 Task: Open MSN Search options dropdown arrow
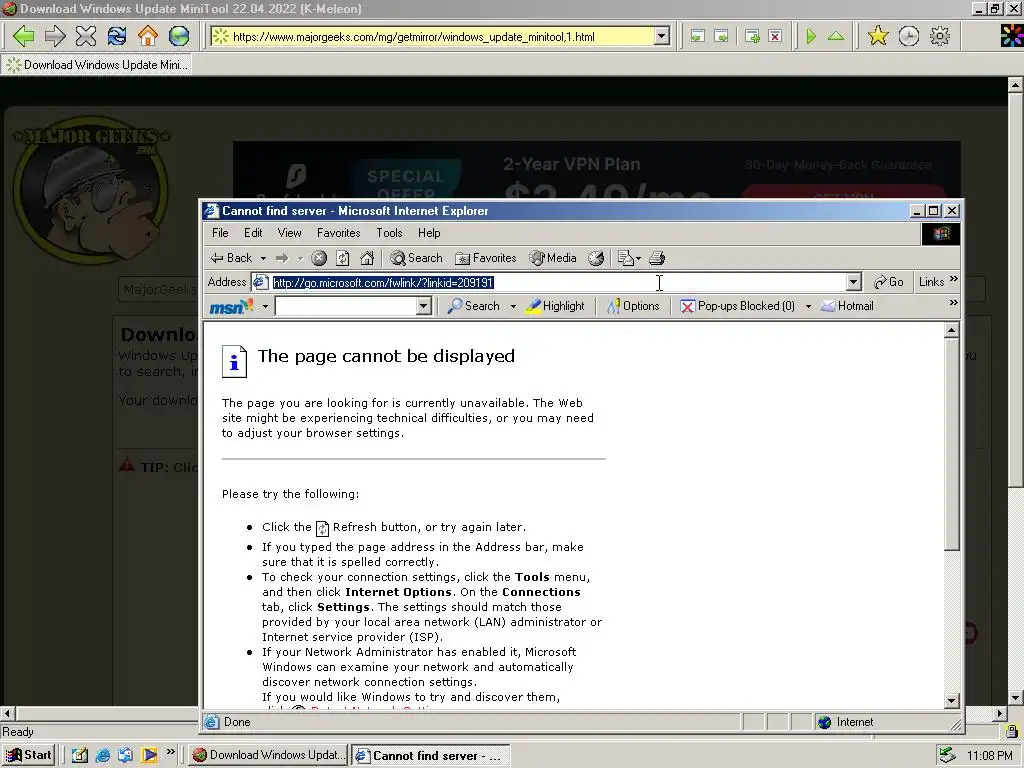point(513,306)
